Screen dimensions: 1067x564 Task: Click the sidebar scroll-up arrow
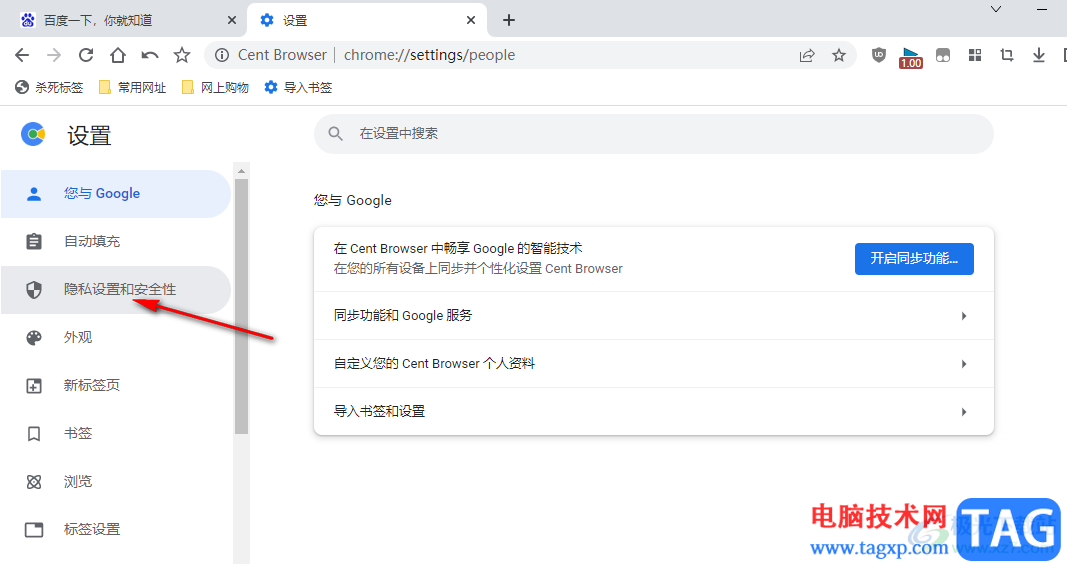(x=241, y=171)
